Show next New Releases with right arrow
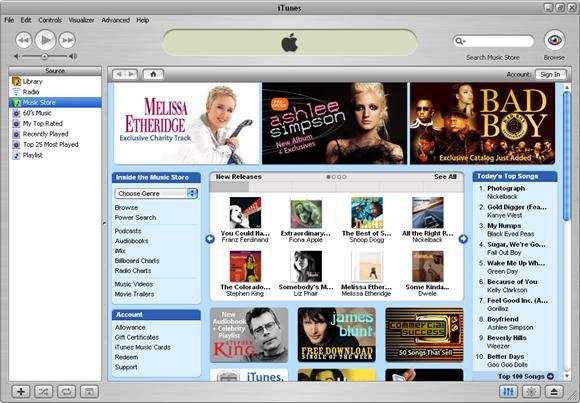The height and width of the screenshot is (403, 580). point(463,239)
